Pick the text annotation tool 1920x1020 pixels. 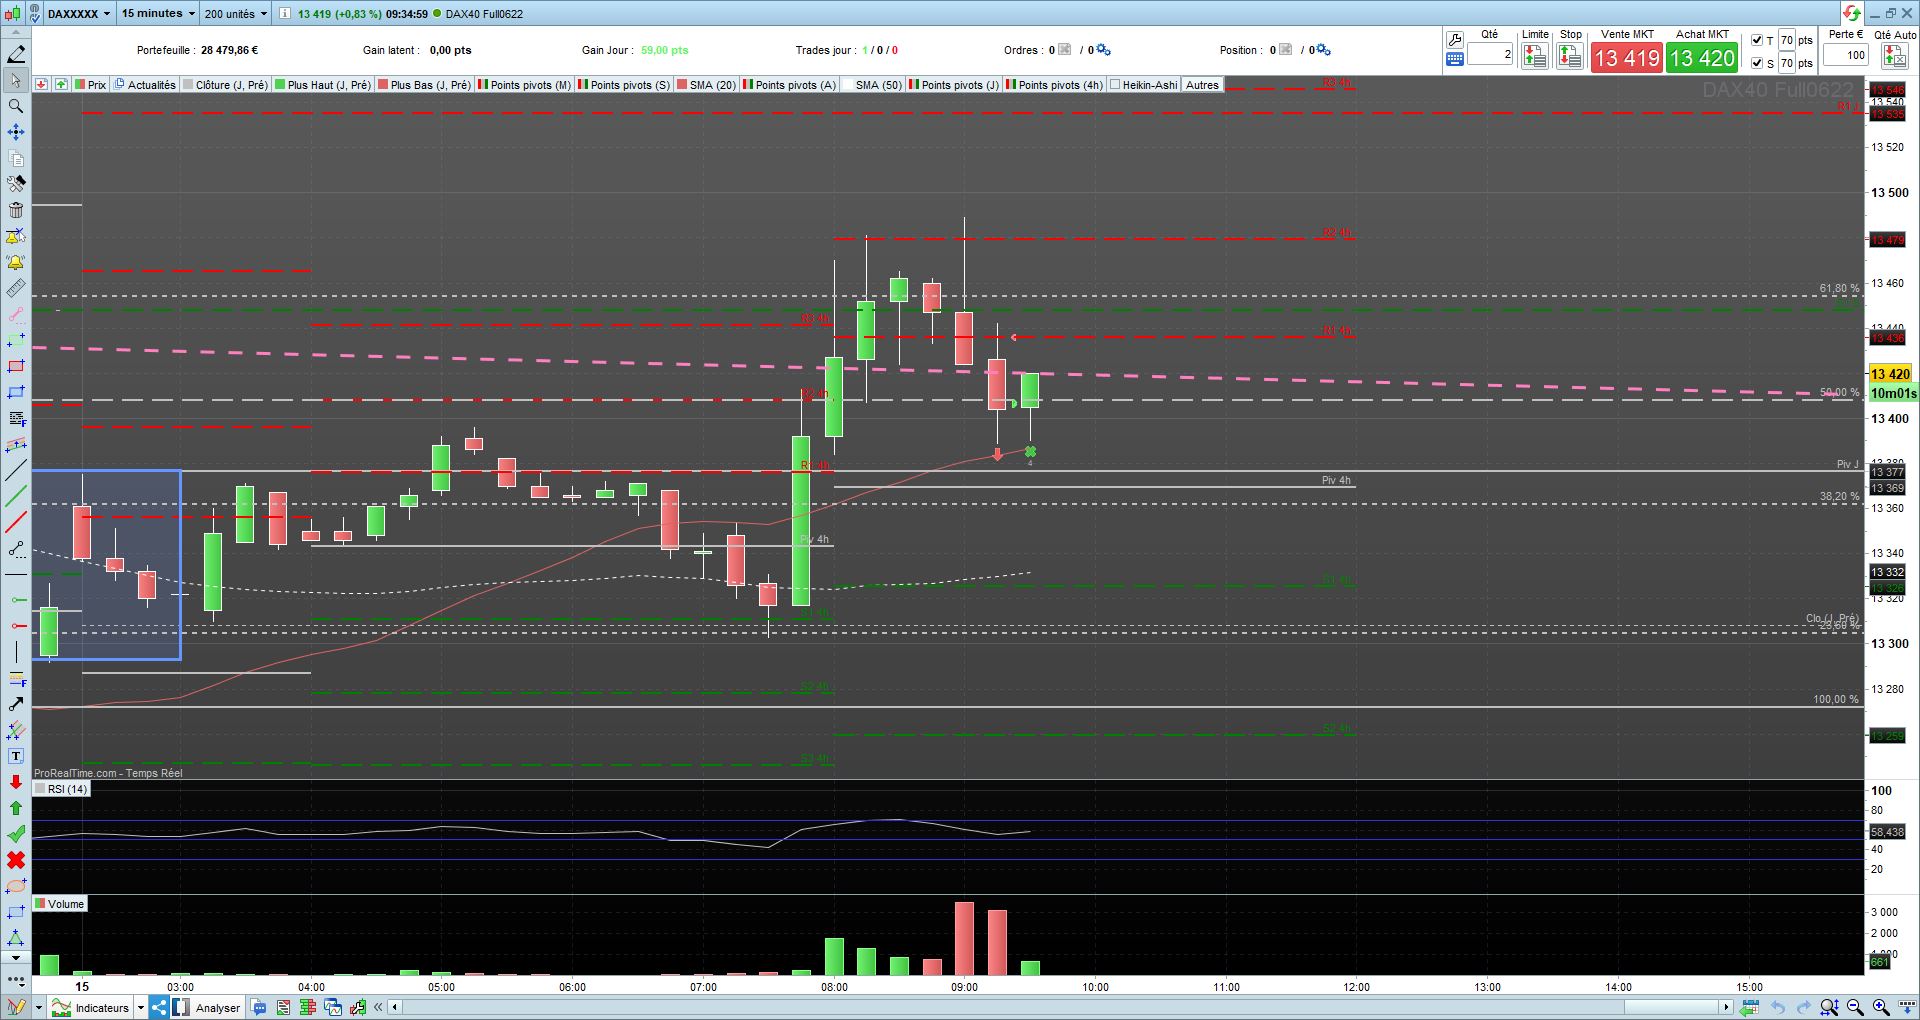coord(16,756)
